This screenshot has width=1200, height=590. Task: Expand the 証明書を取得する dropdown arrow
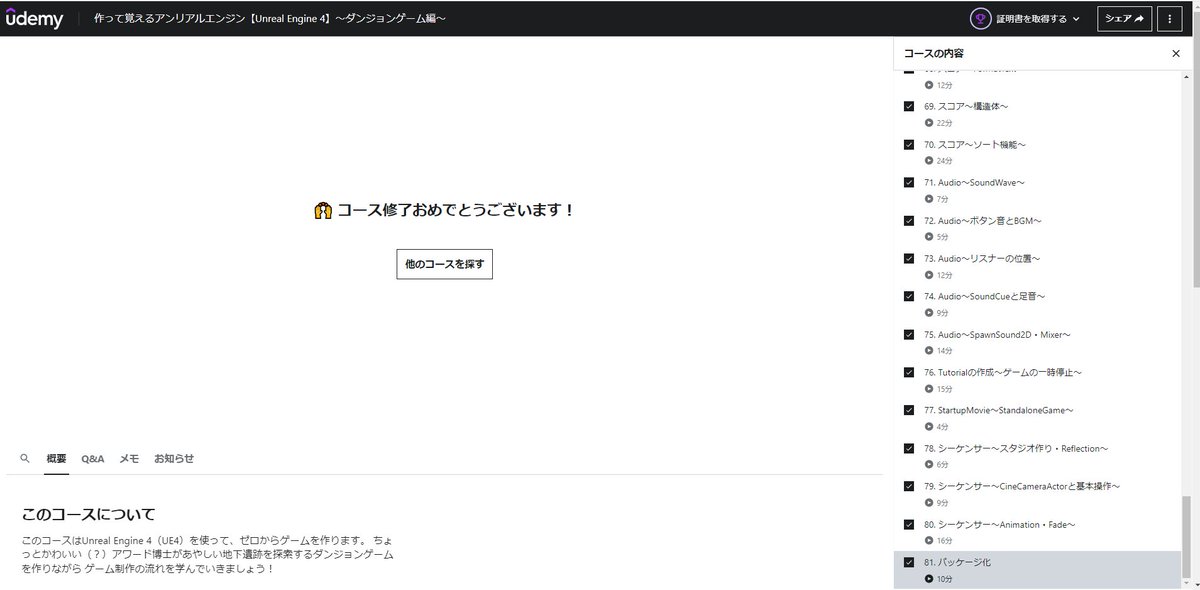pyautogui.click(x=1076, y=19)
